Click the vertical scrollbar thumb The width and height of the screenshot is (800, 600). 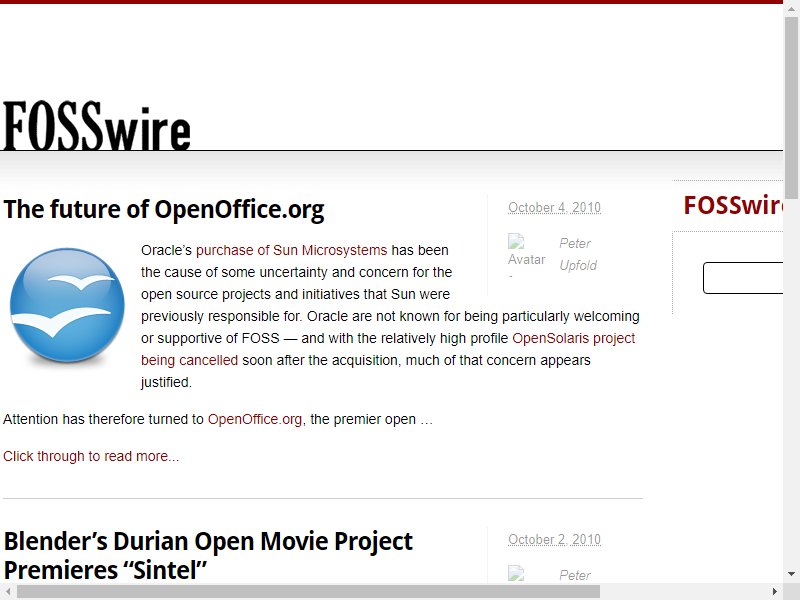pyautogui.click(x=791, y=108)
